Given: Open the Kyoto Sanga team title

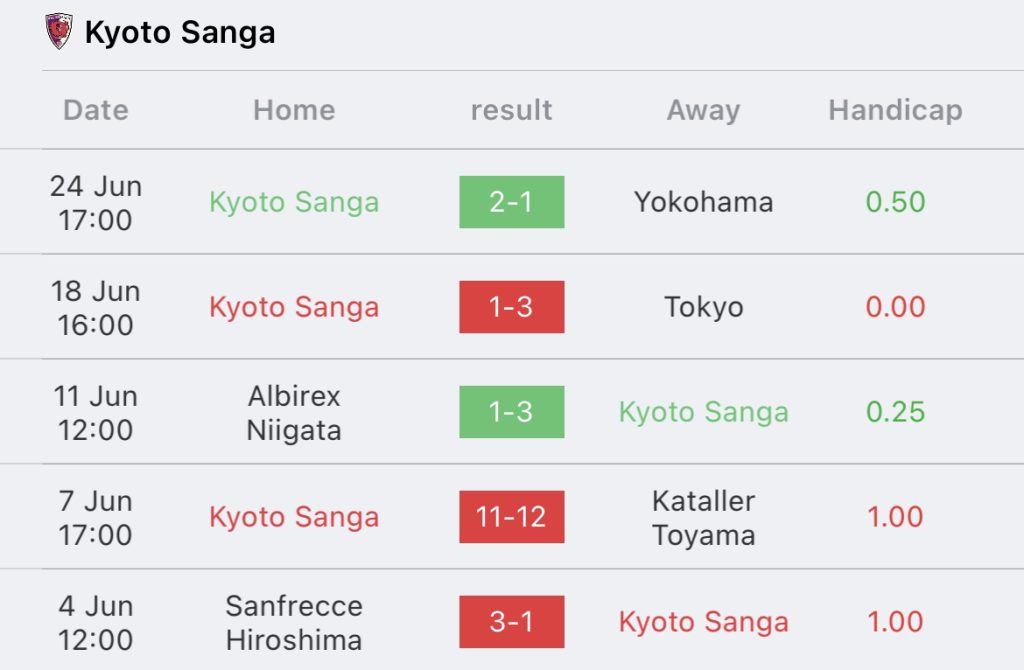Looking at the screenshot, I should [x=180, y=32].
